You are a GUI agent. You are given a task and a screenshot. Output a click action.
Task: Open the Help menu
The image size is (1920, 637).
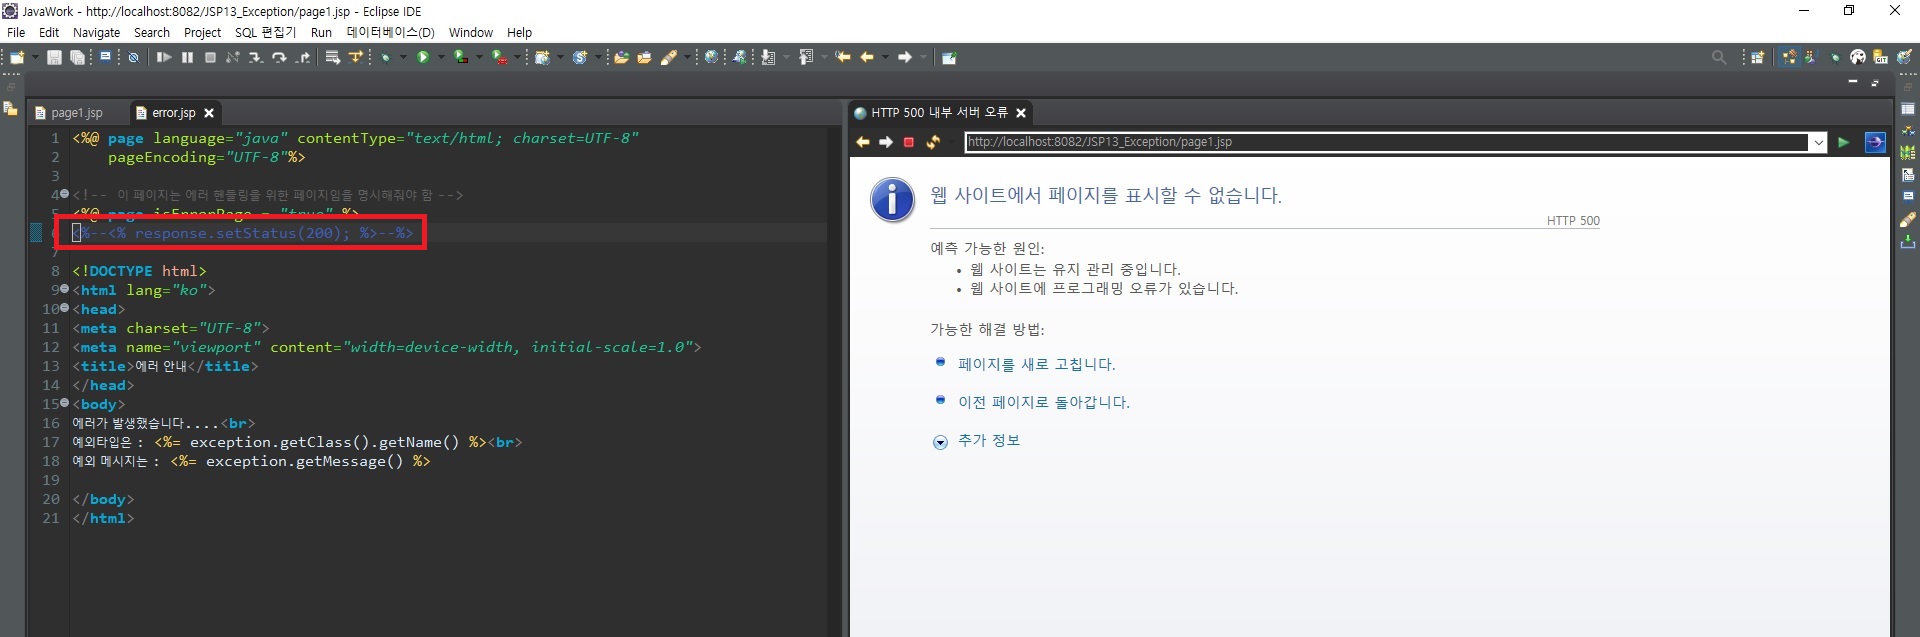coord(519,32)
